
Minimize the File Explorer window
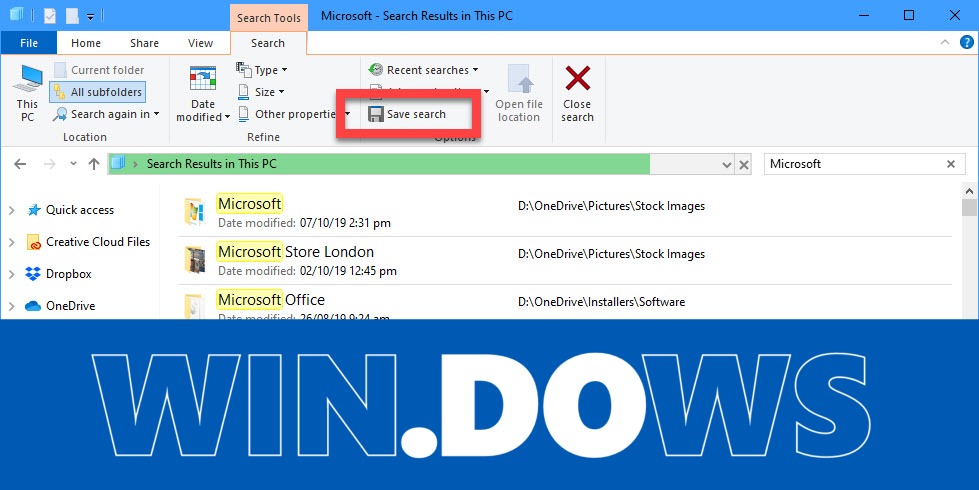[x=864, y=16]
